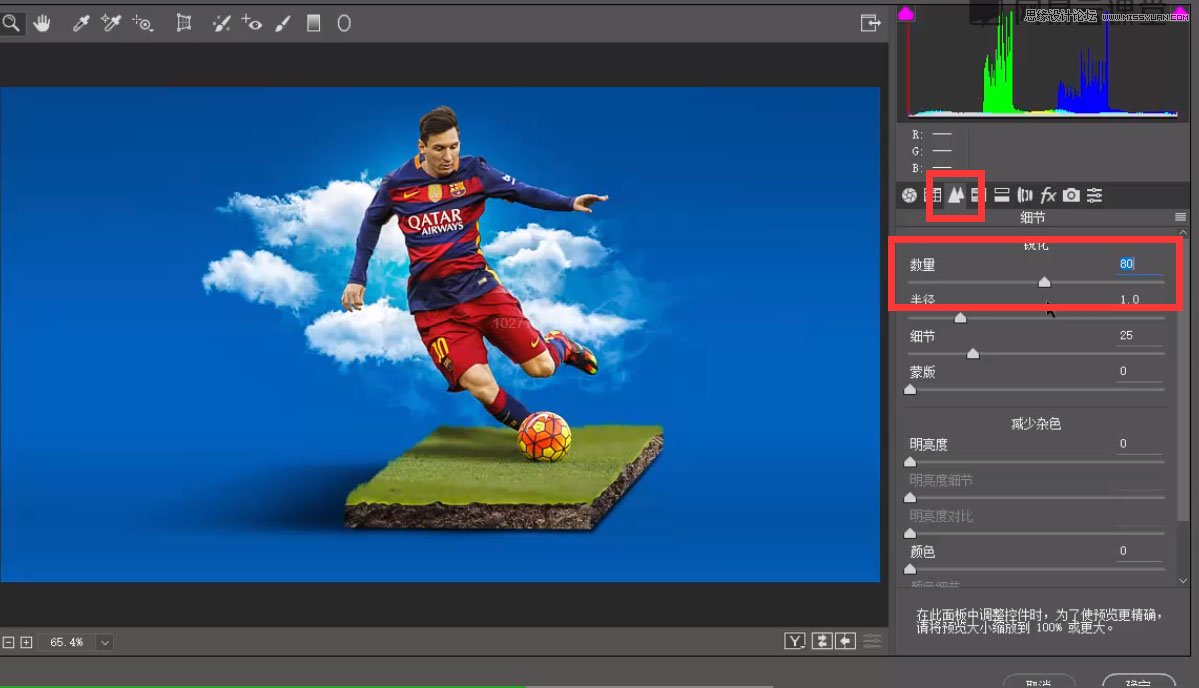Toggle full screen mode icon
The image size is (1199, 688).
click(870, 23)
